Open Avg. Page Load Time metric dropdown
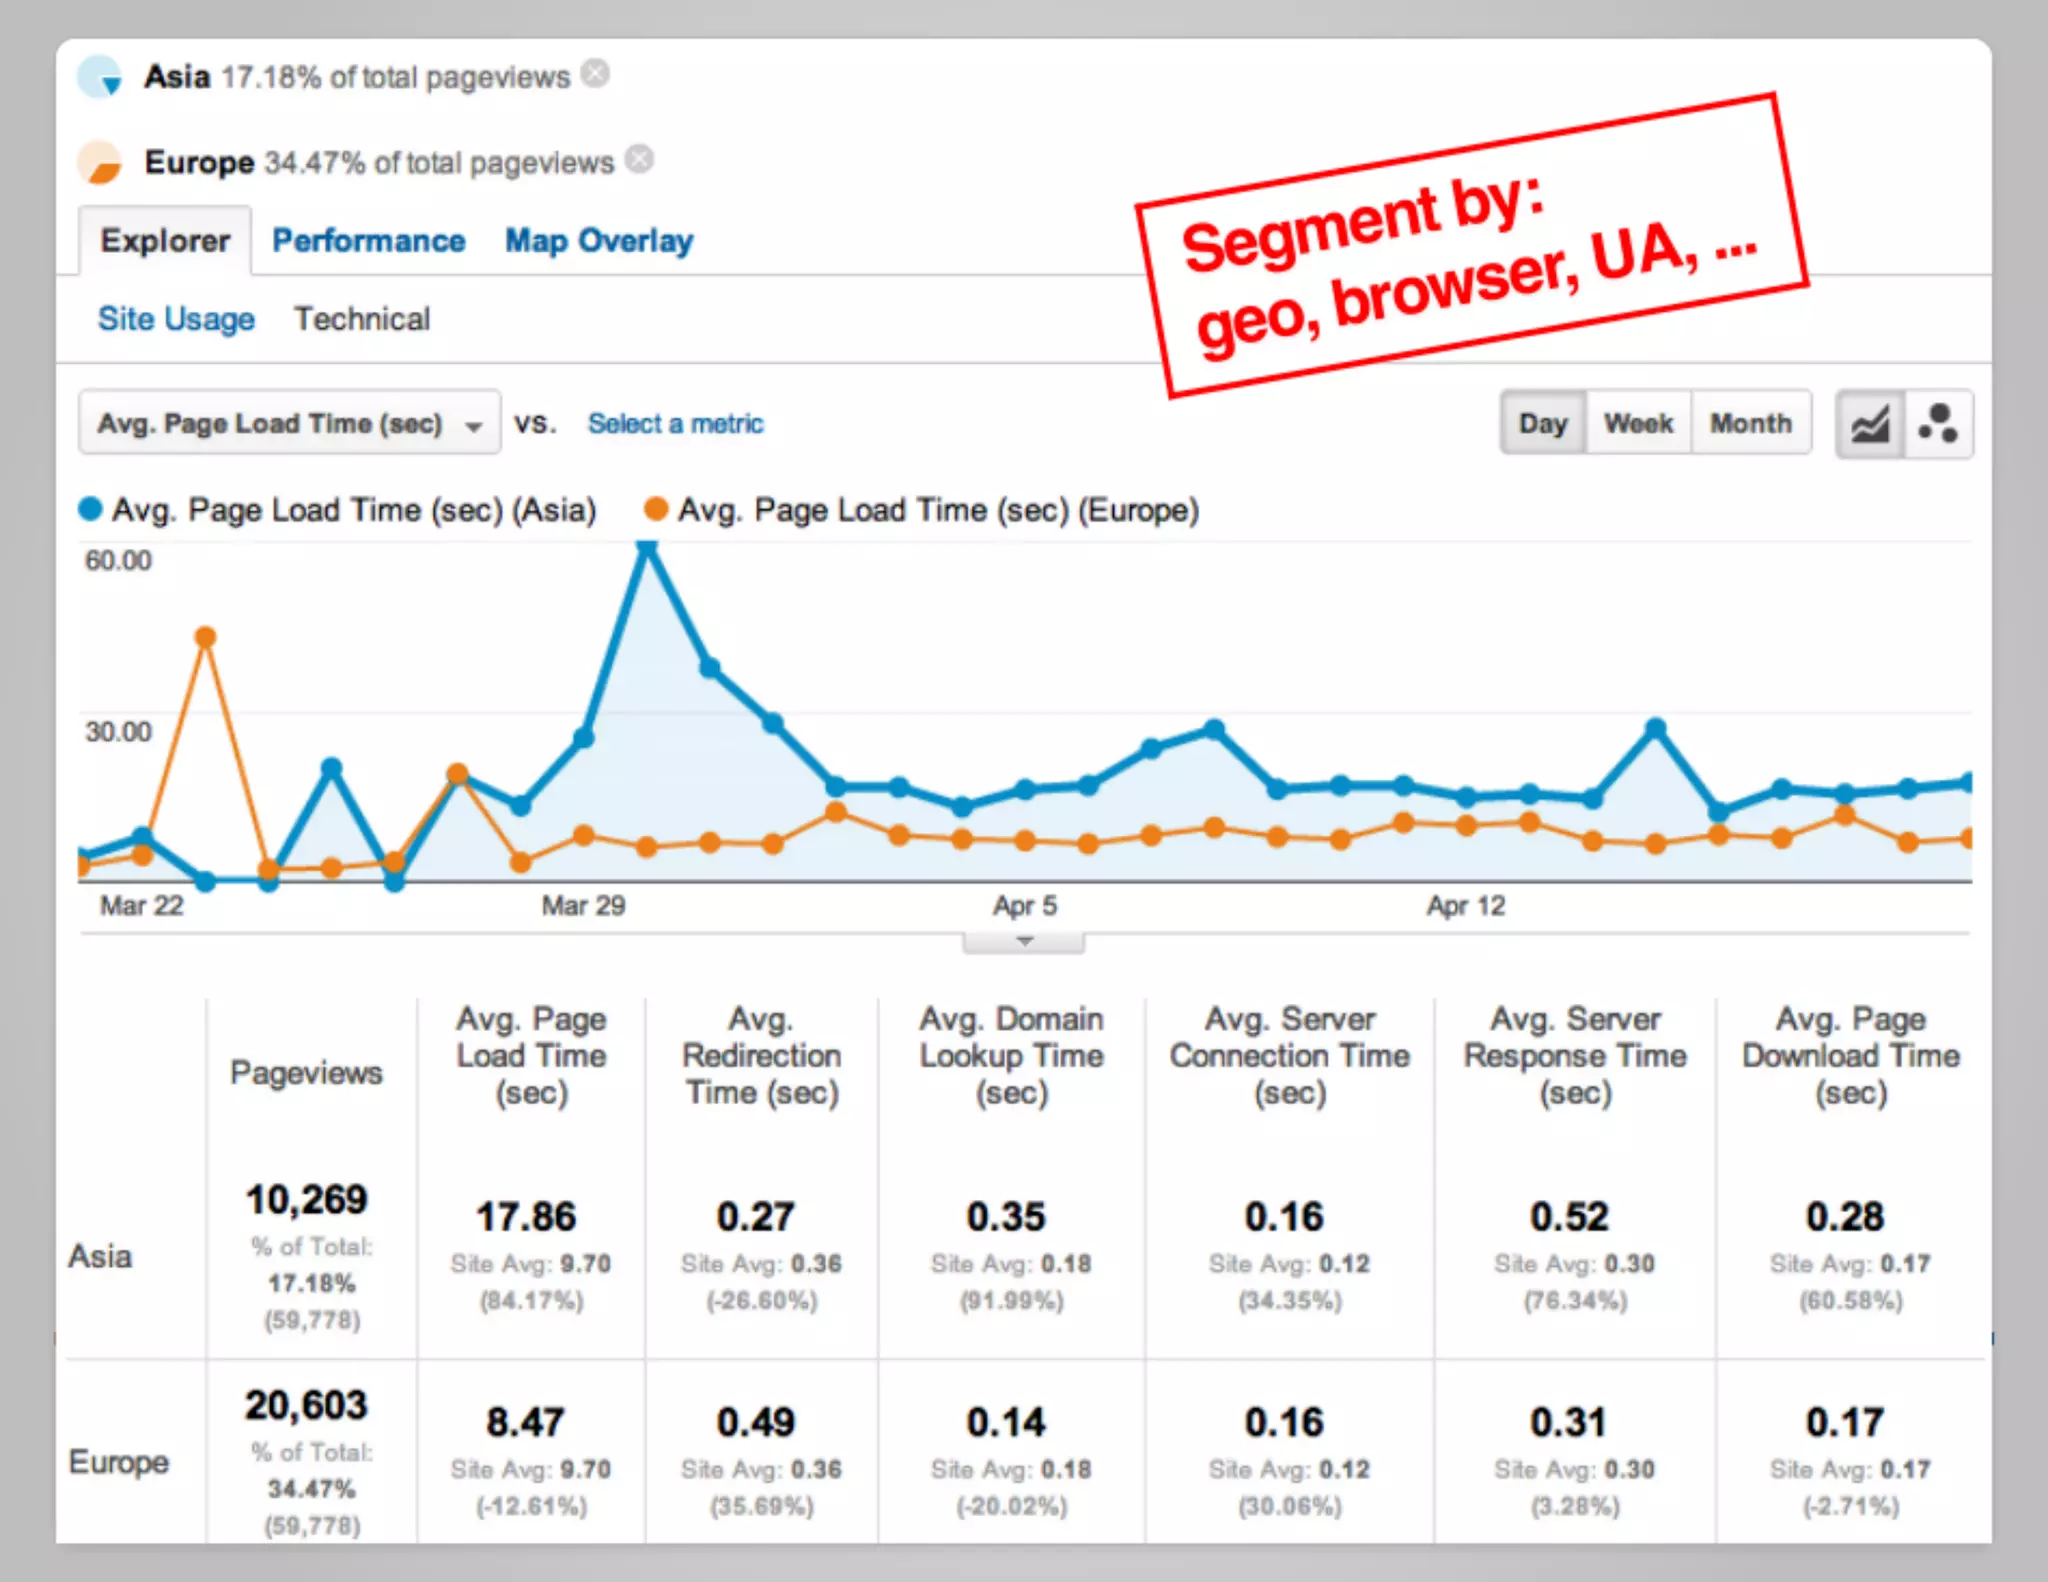This screenshot has height=1582, width=2048. 289,424
